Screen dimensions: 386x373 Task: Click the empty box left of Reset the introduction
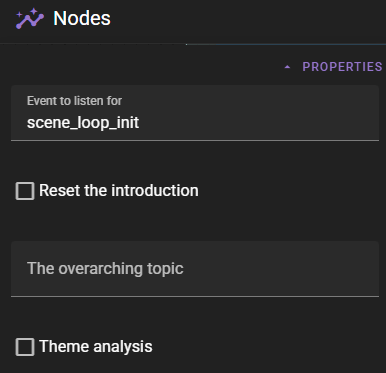(x=25, y=191)
